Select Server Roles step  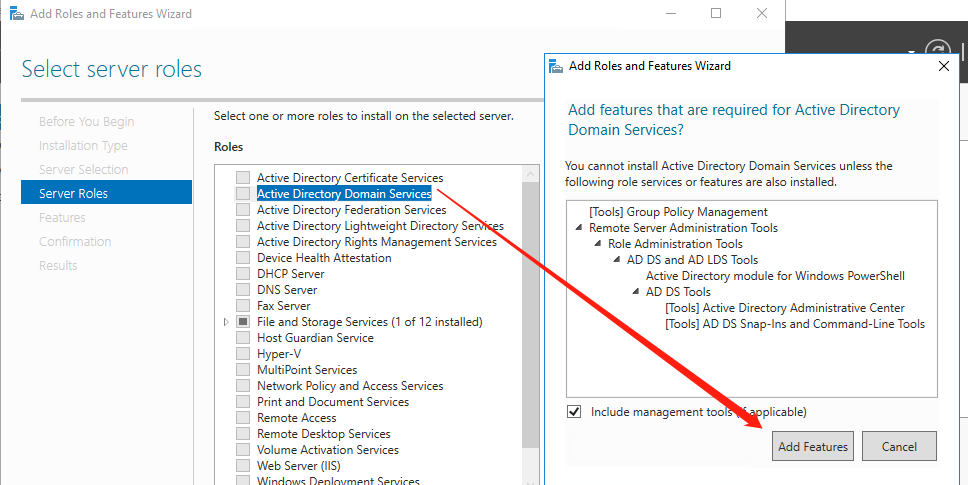(106, 193)
